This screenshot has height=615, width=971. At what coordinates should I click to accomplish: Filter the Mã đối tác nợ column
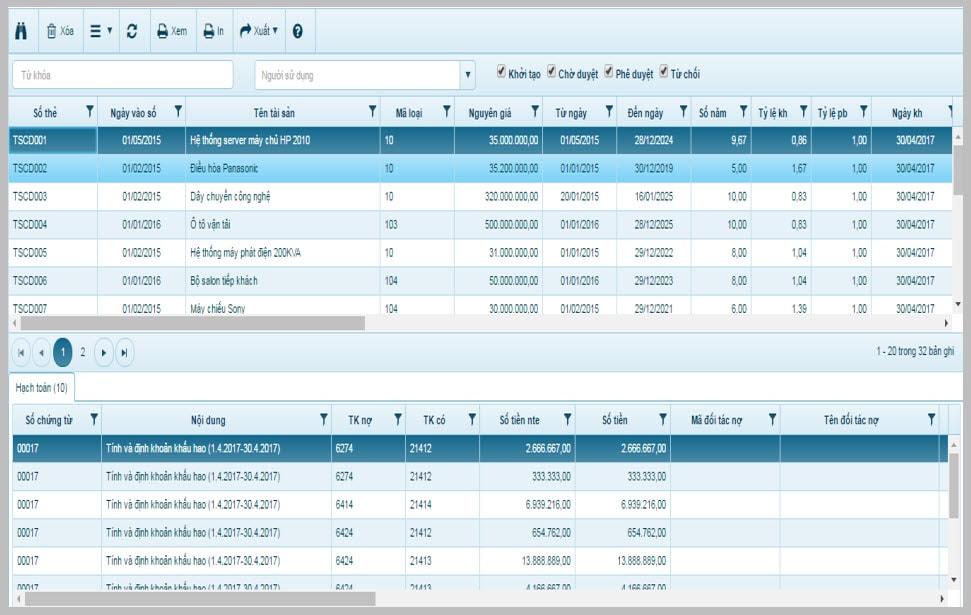(773, 419)
